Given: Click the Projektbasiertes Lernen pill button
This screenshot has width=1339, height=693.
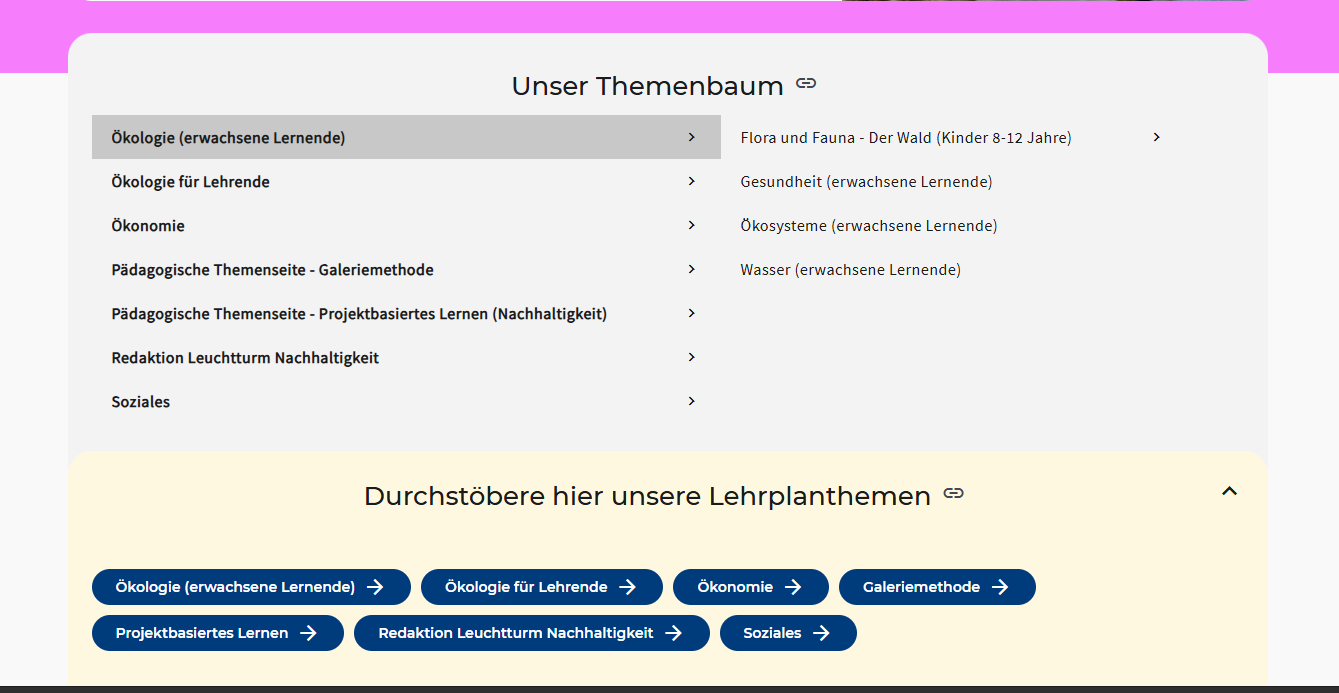Looking at the screenshot, I should point(217,633).
